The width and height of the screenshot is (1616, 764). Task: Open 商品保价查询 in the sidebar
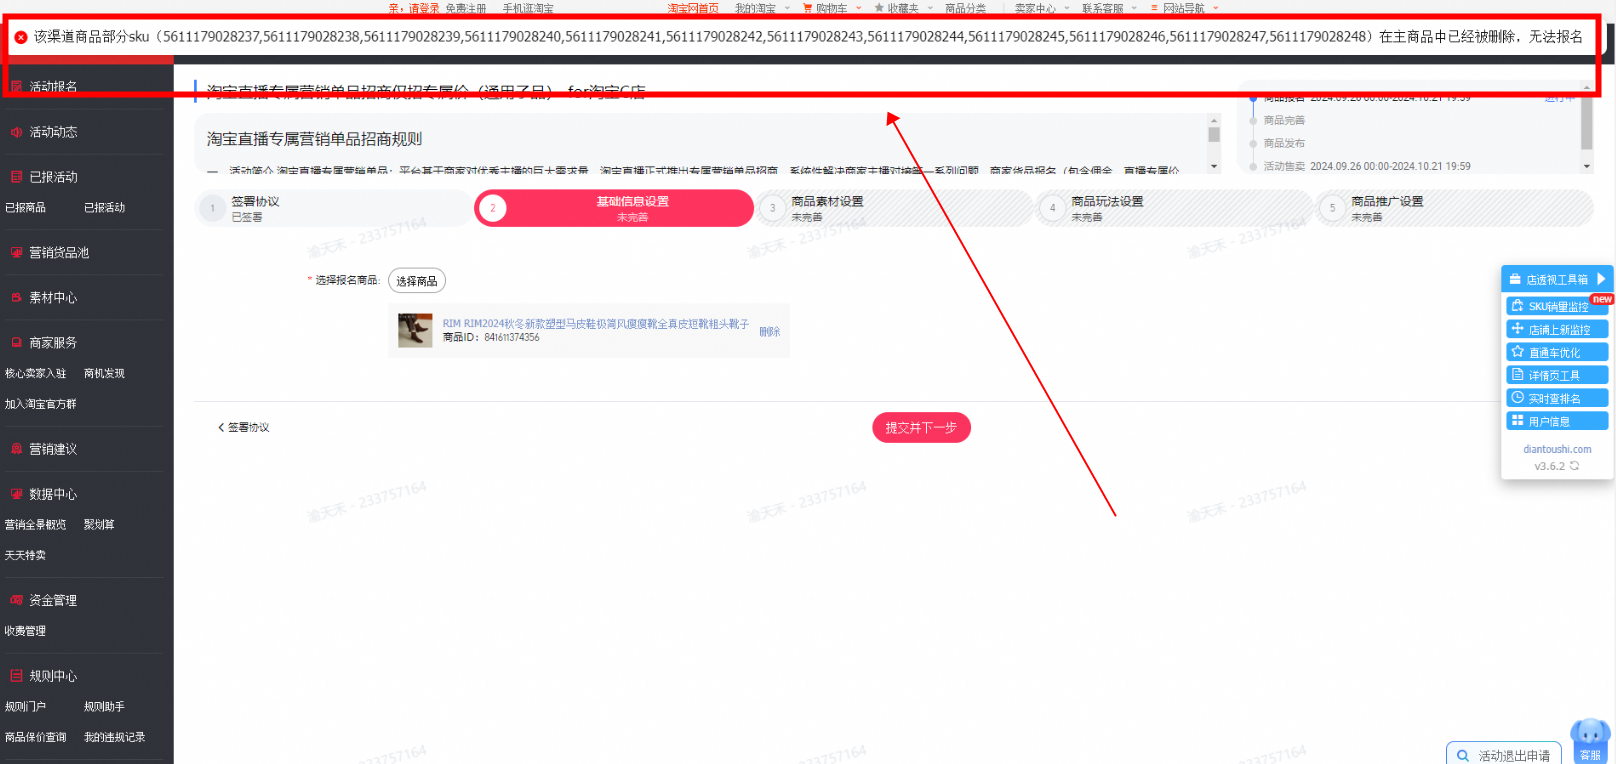tap(35, 738)
